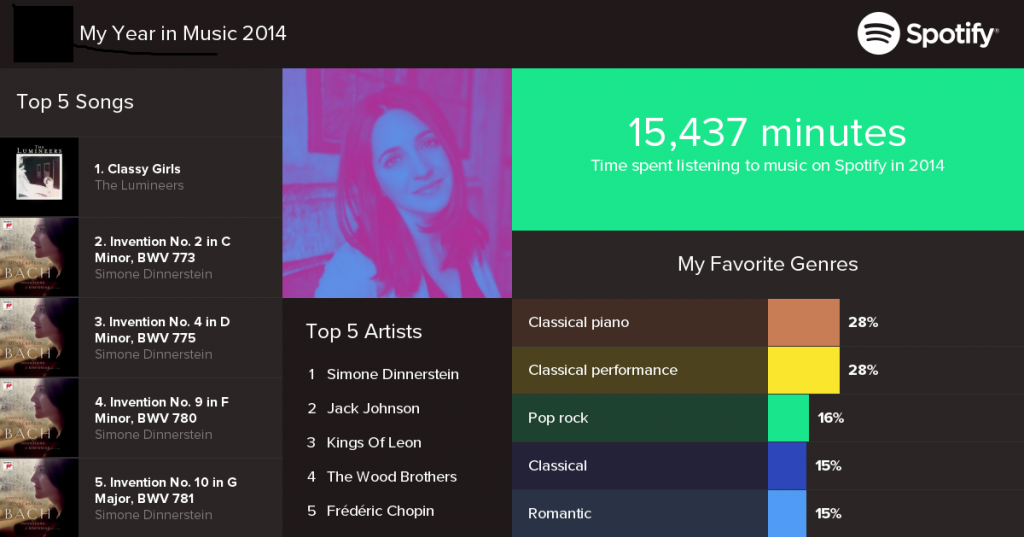
Task: Select Invention No. 2 in C Minor, BWV 773
Action: point(162,250)
